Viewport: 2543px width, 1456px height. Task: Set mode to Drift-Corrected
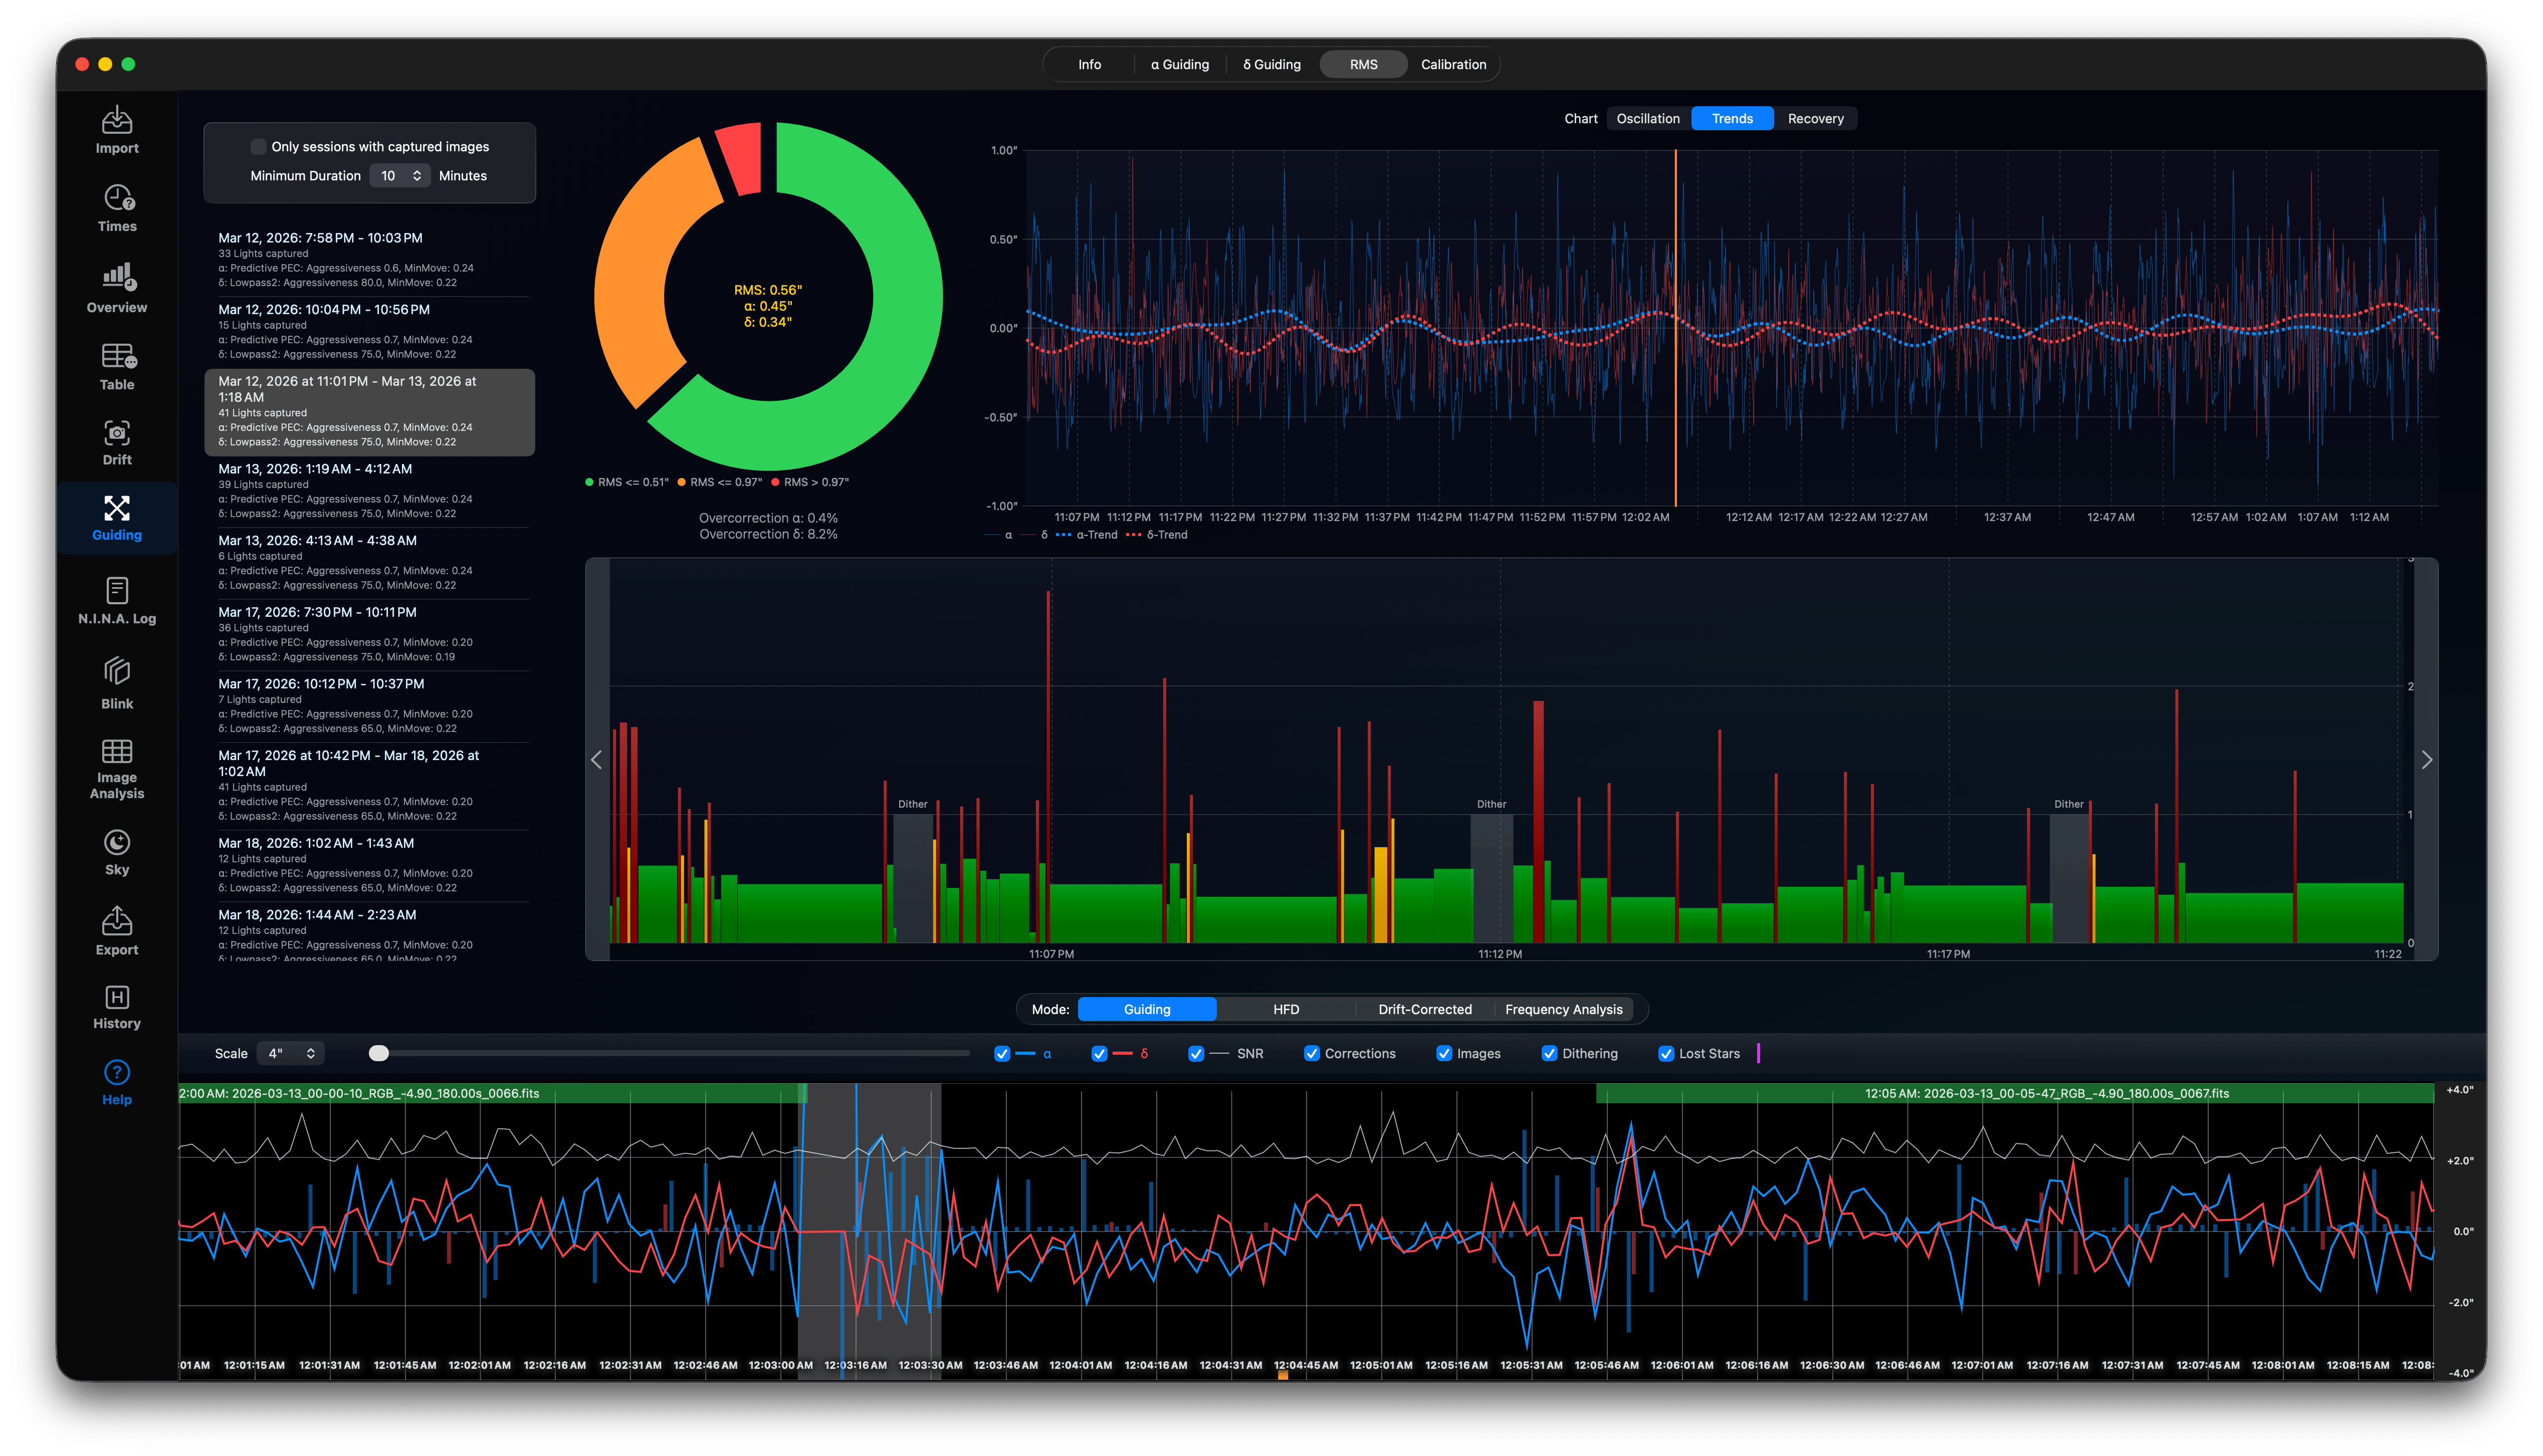coord(1425,1010)
